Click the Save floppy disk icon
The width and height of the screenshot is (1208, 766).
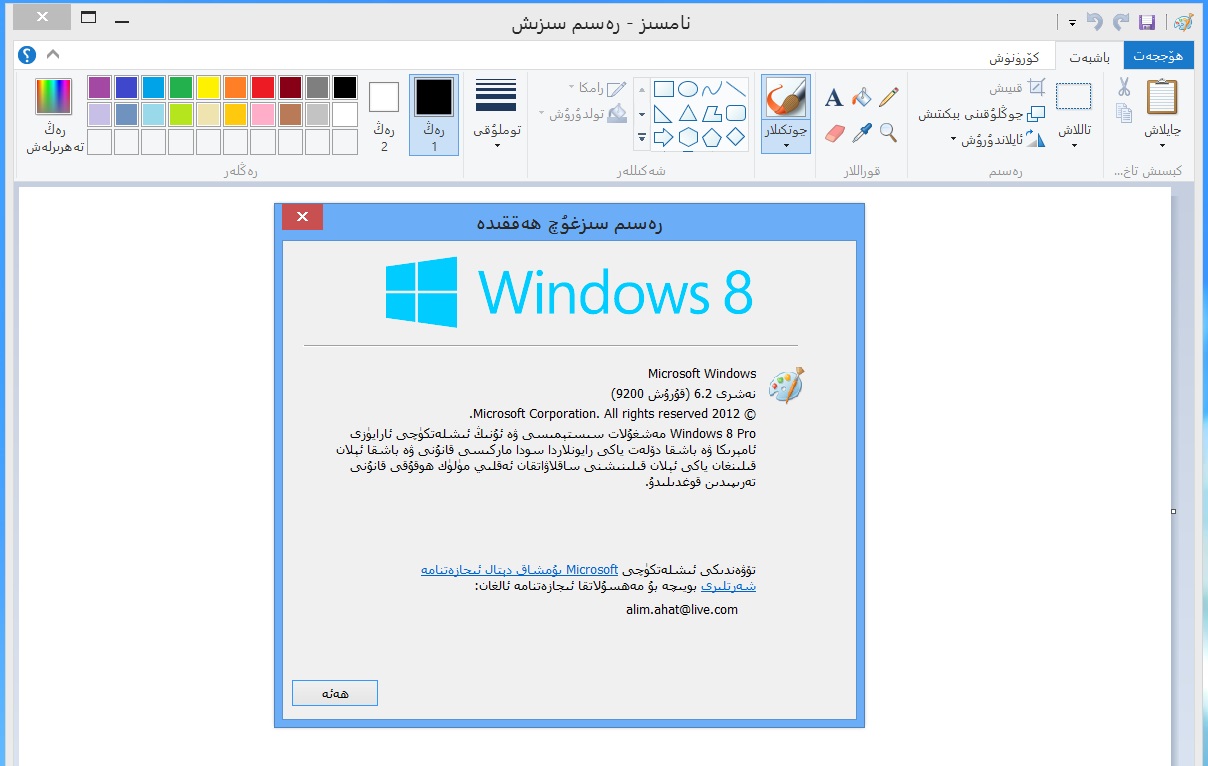click(x=1147, y=21)
